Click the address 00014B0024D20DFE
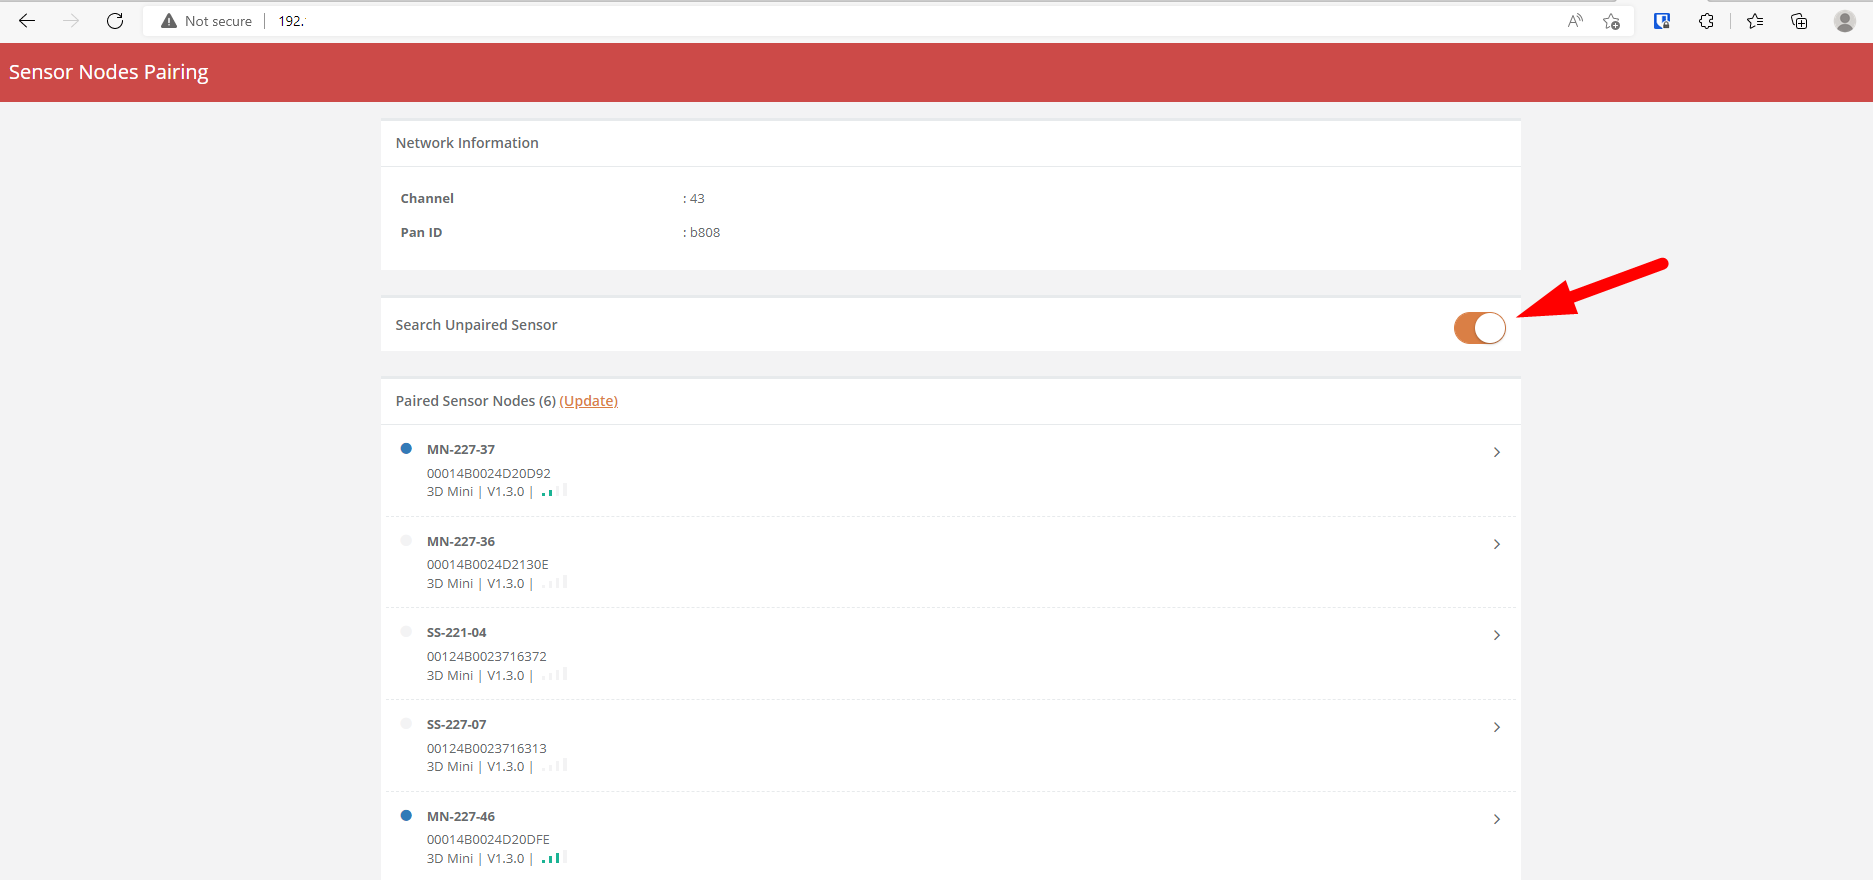 (488, 840)
